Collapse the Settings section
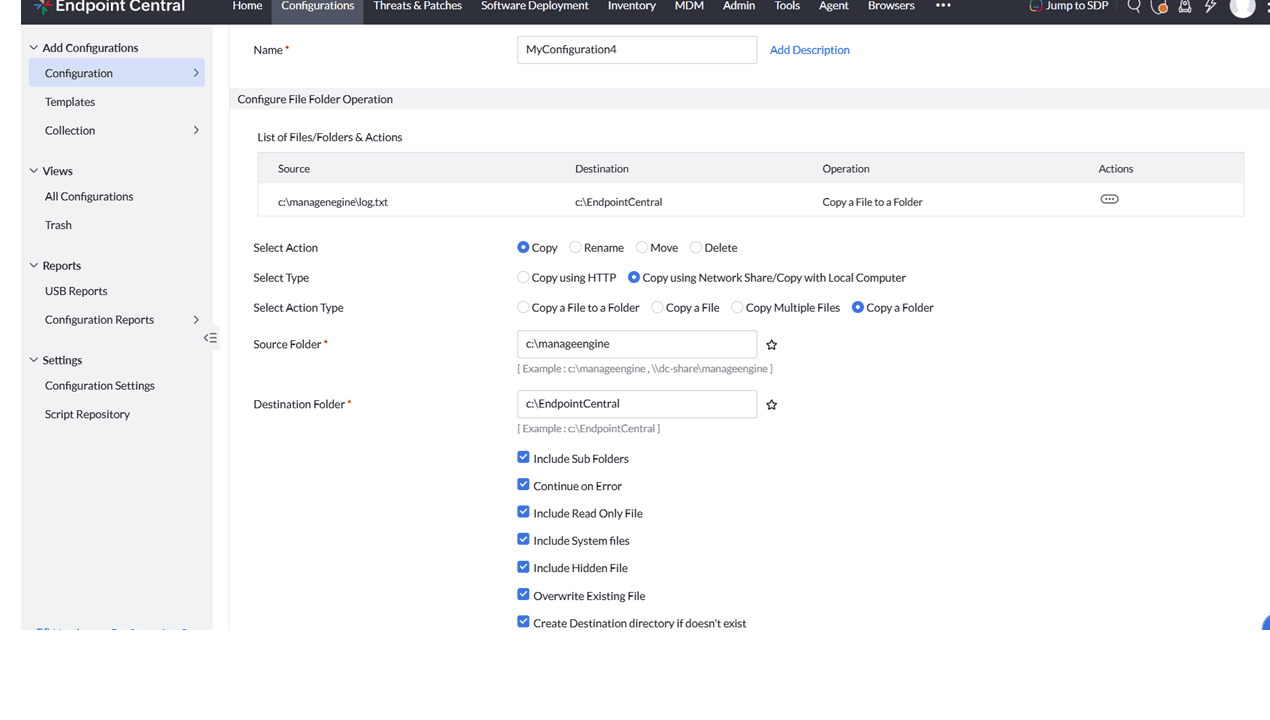The height and width of the screenshot is (720, 1270). point(34,360)
